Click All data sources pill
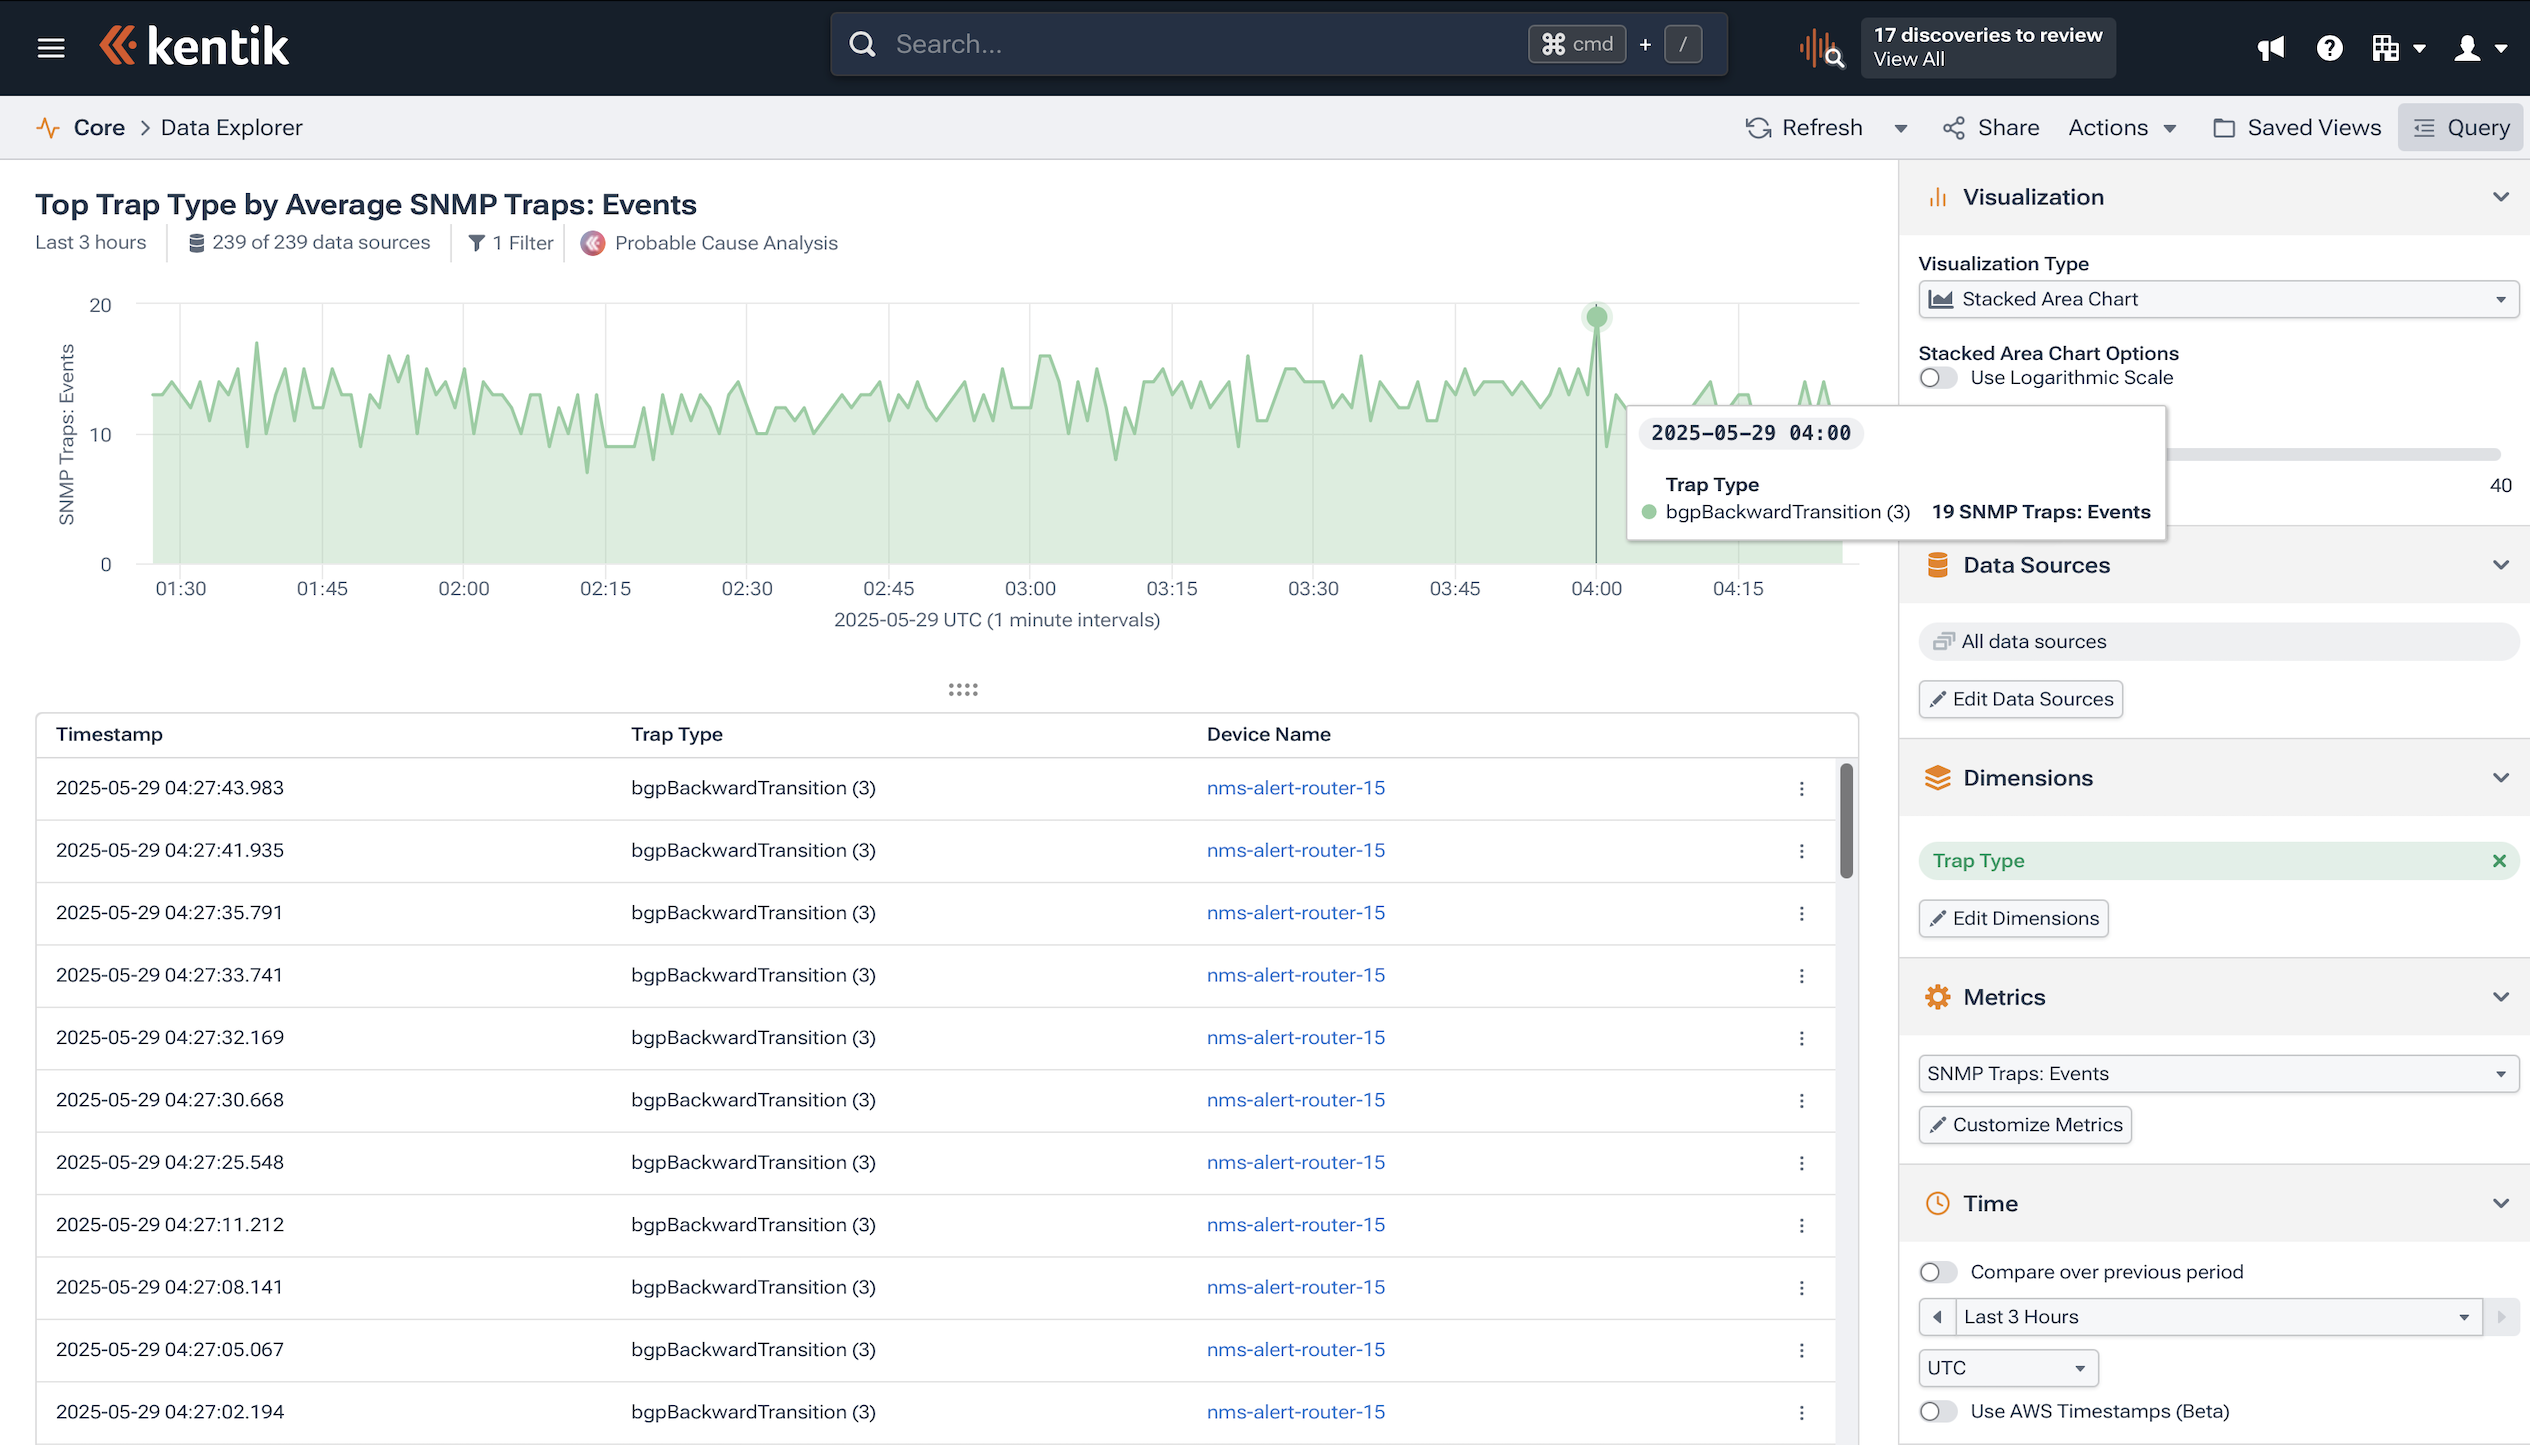Screen dimensions: 2530x1445 pos(2217,642)
